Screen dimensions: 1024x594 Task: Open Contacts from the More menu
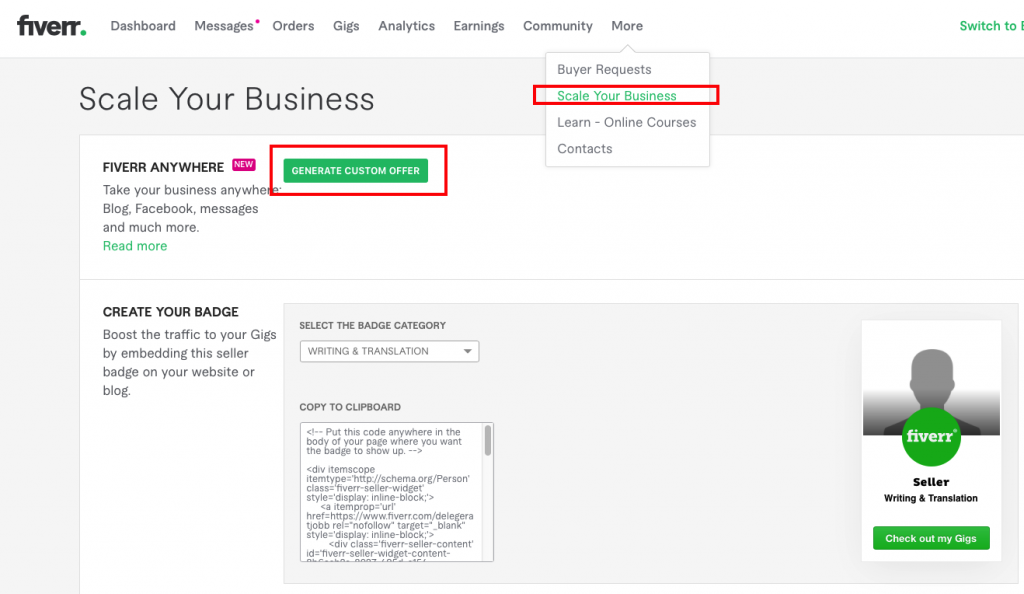[x=584, y=149]
